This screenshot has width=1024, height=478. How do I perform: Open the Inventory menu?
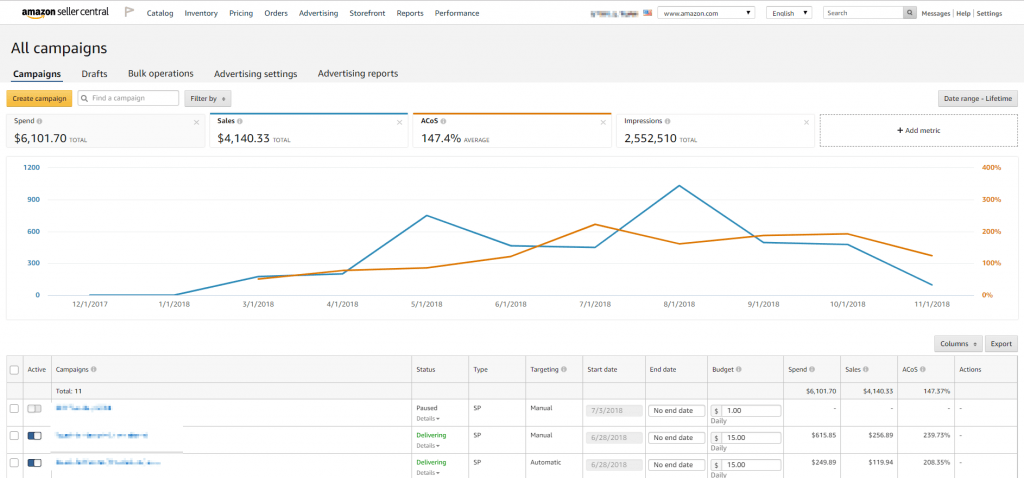(x=201, y=13)
